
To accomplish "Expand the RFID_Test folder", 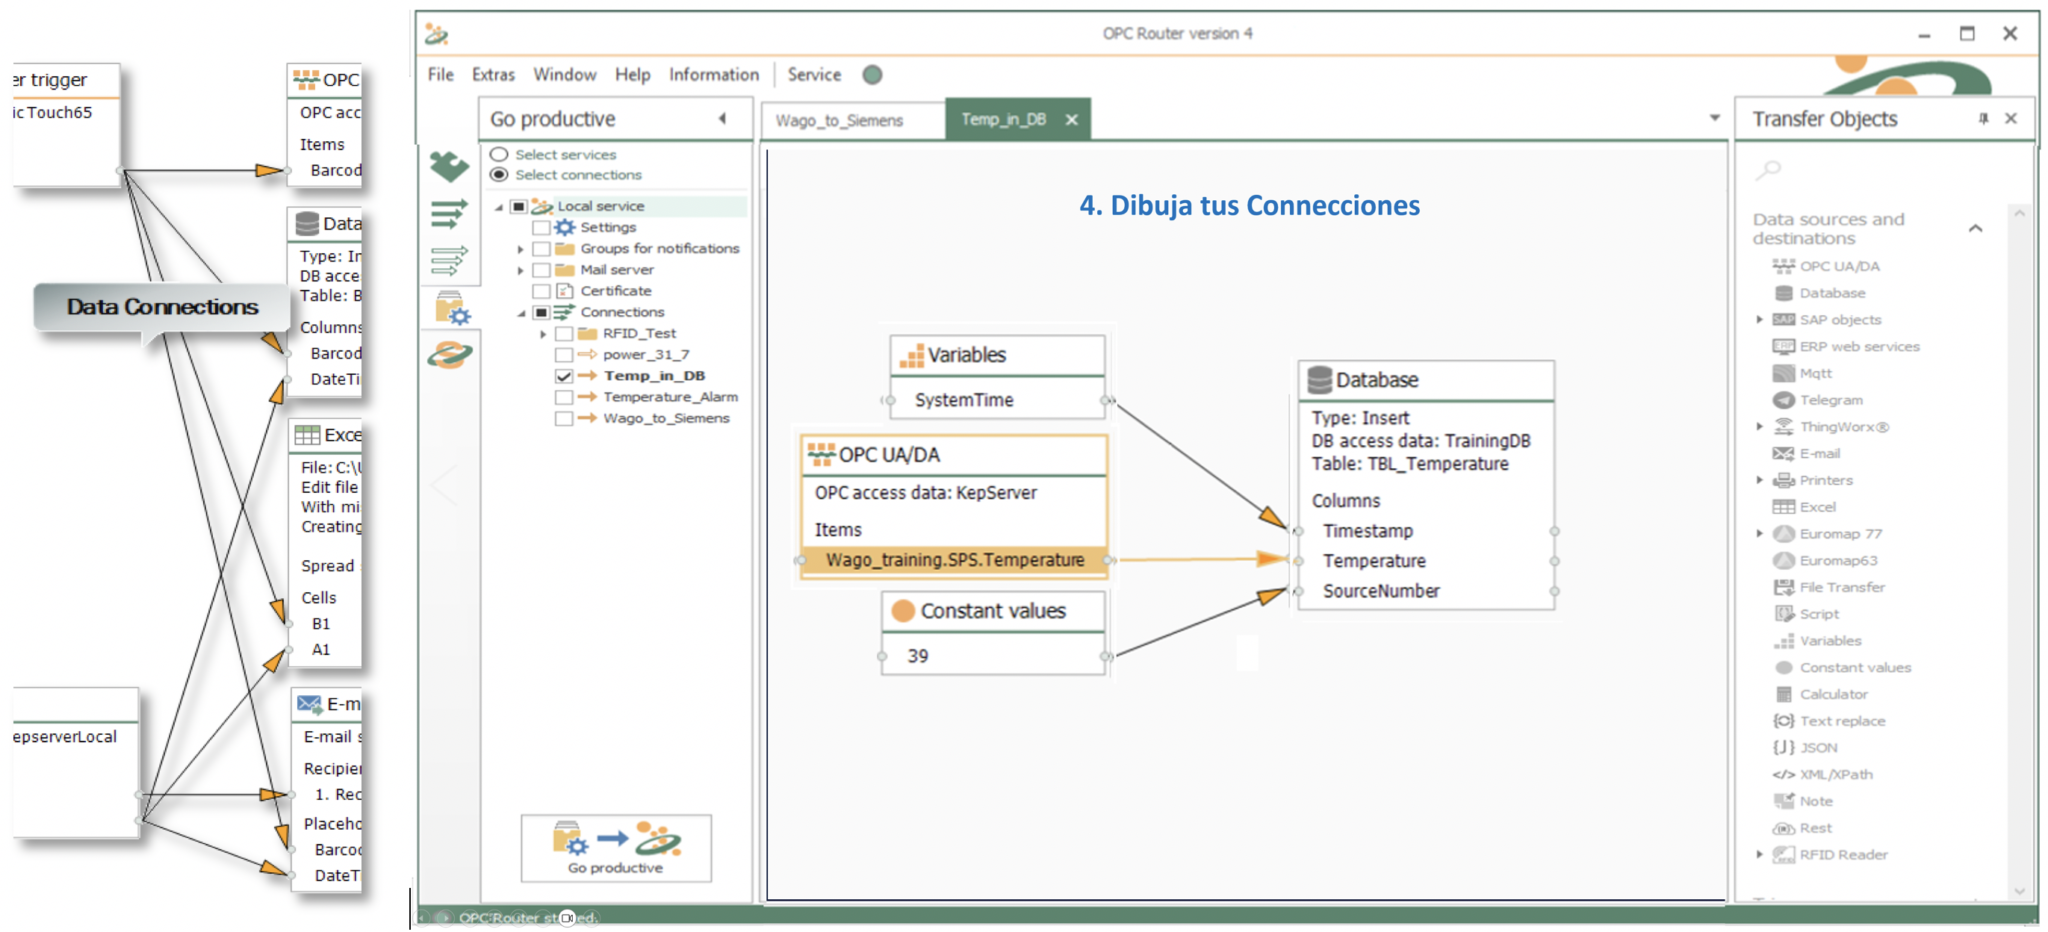I will point(543,334).
